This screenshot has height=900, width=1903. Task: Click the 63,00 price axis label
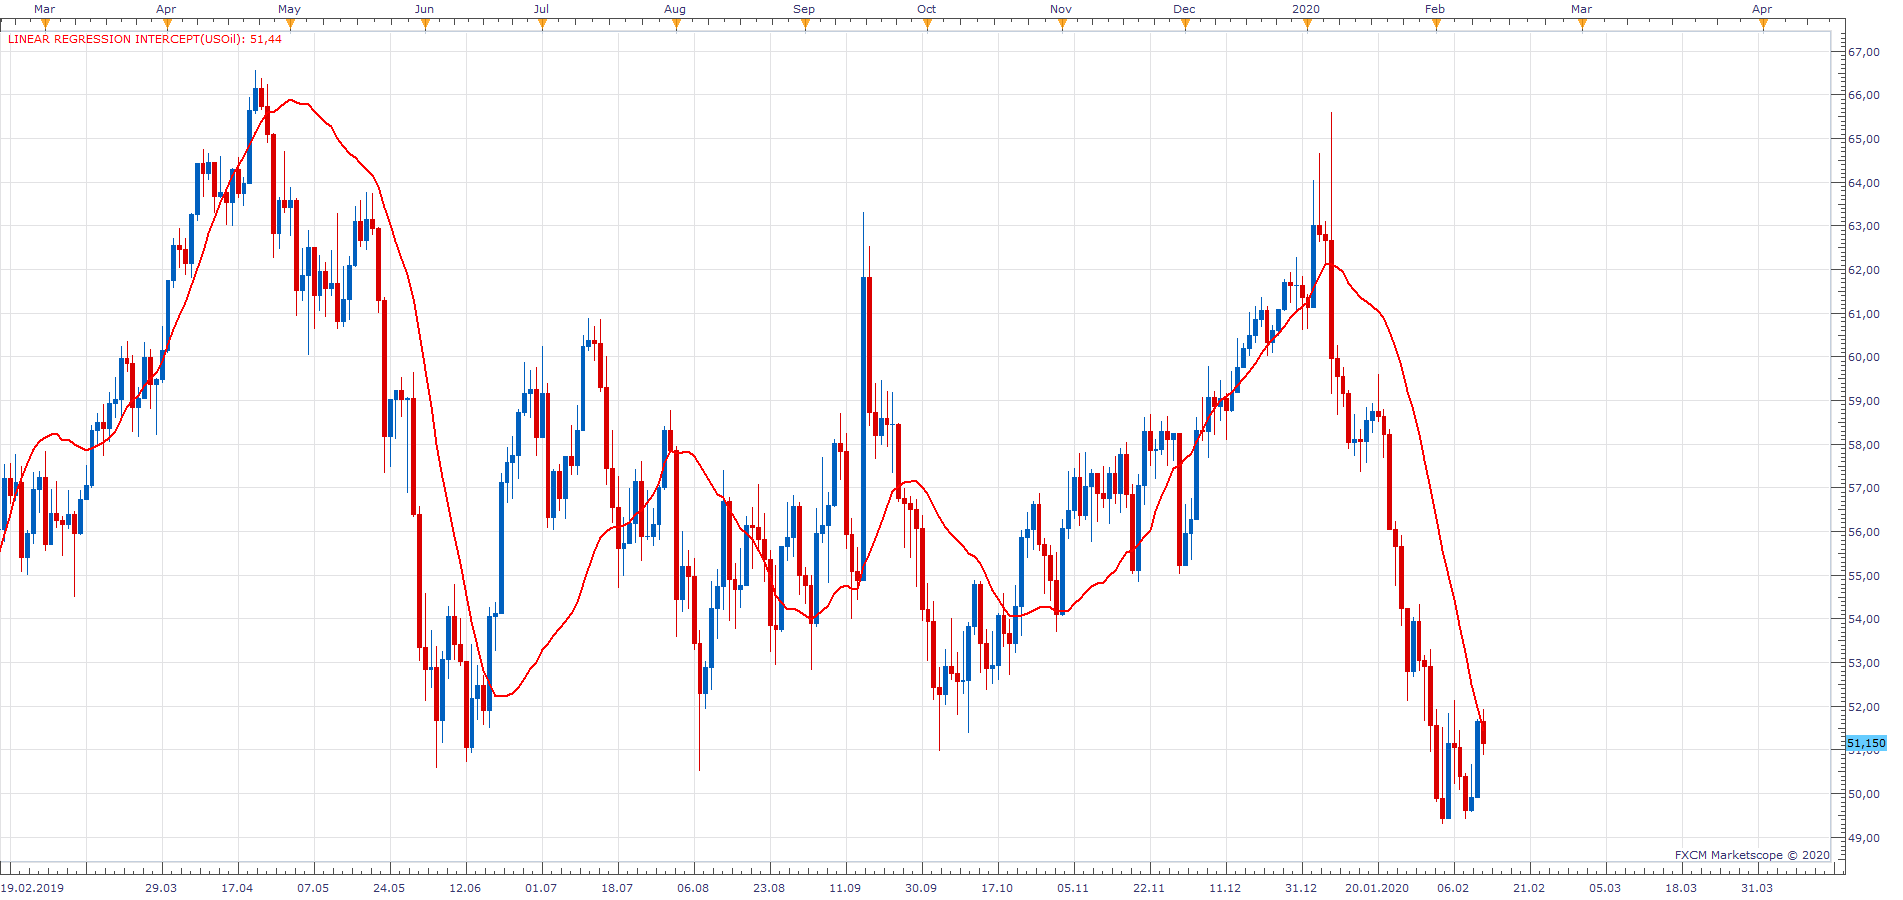(x=1864, y=226)
